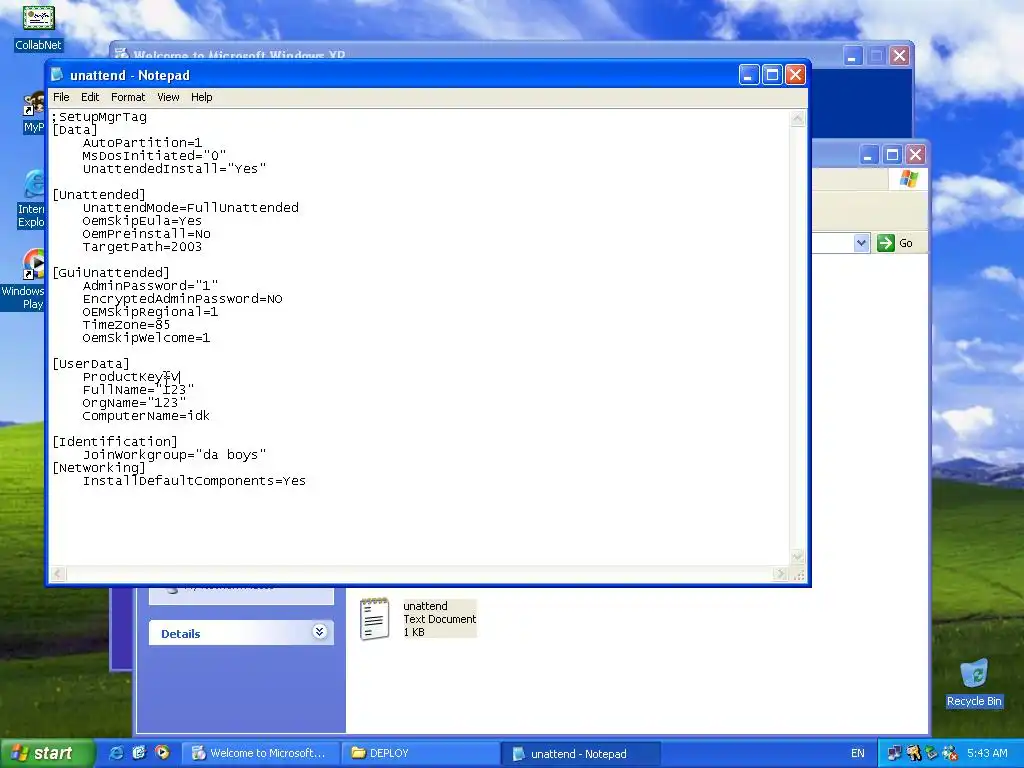The height and width of the screenshot is (768, 1024).
Task: Click on the [GuiUnattended] section header
Action: coord(111,273)
